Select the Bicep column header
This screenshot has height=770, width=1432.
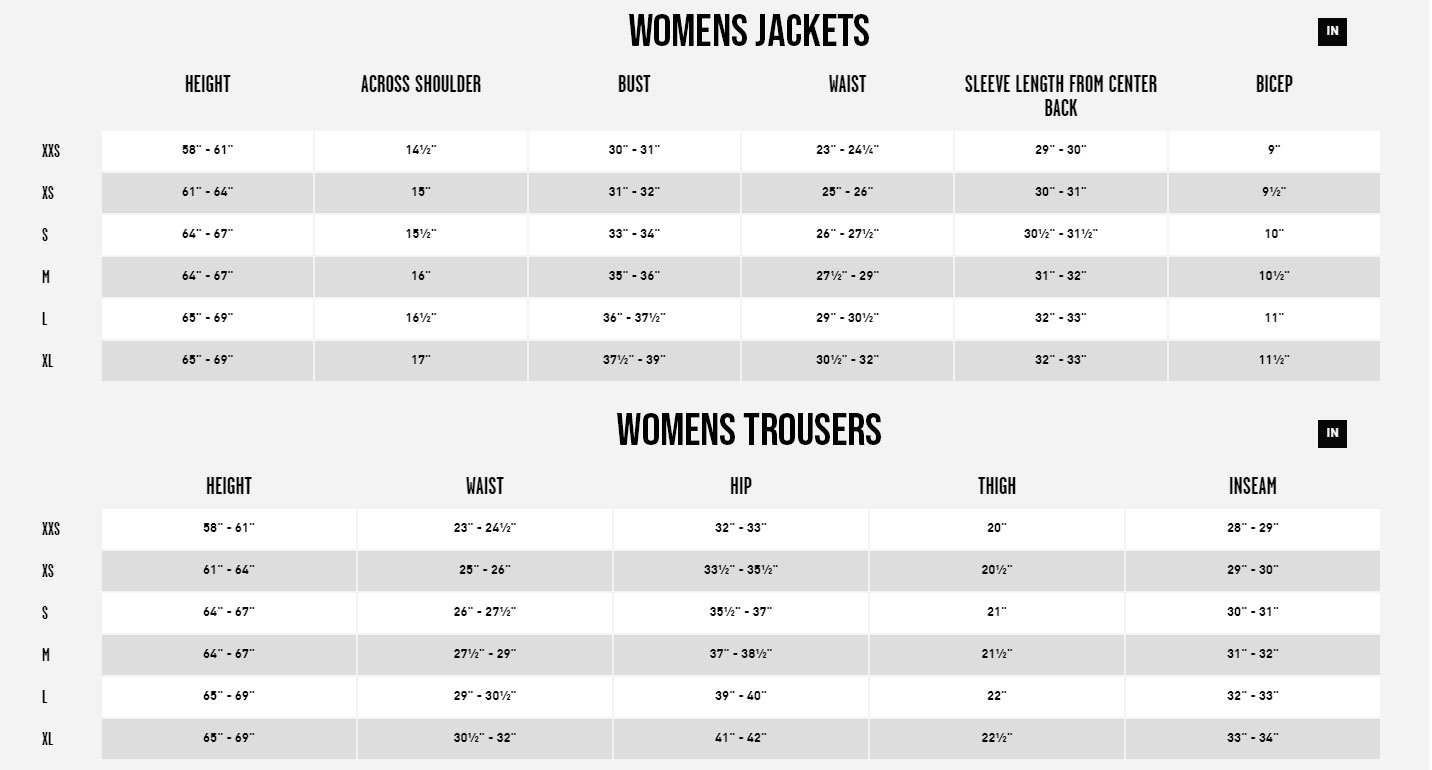pyautogui.click(x=1274, y=85)
